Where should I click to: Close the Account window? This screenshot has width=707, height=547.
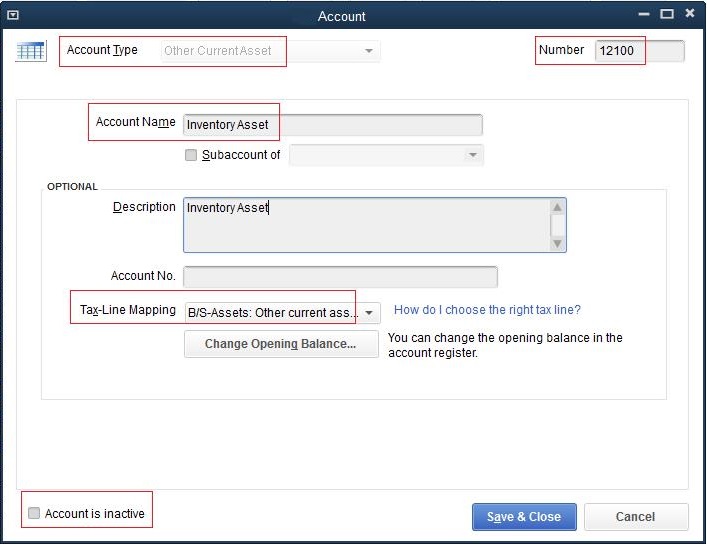(689, 14)
